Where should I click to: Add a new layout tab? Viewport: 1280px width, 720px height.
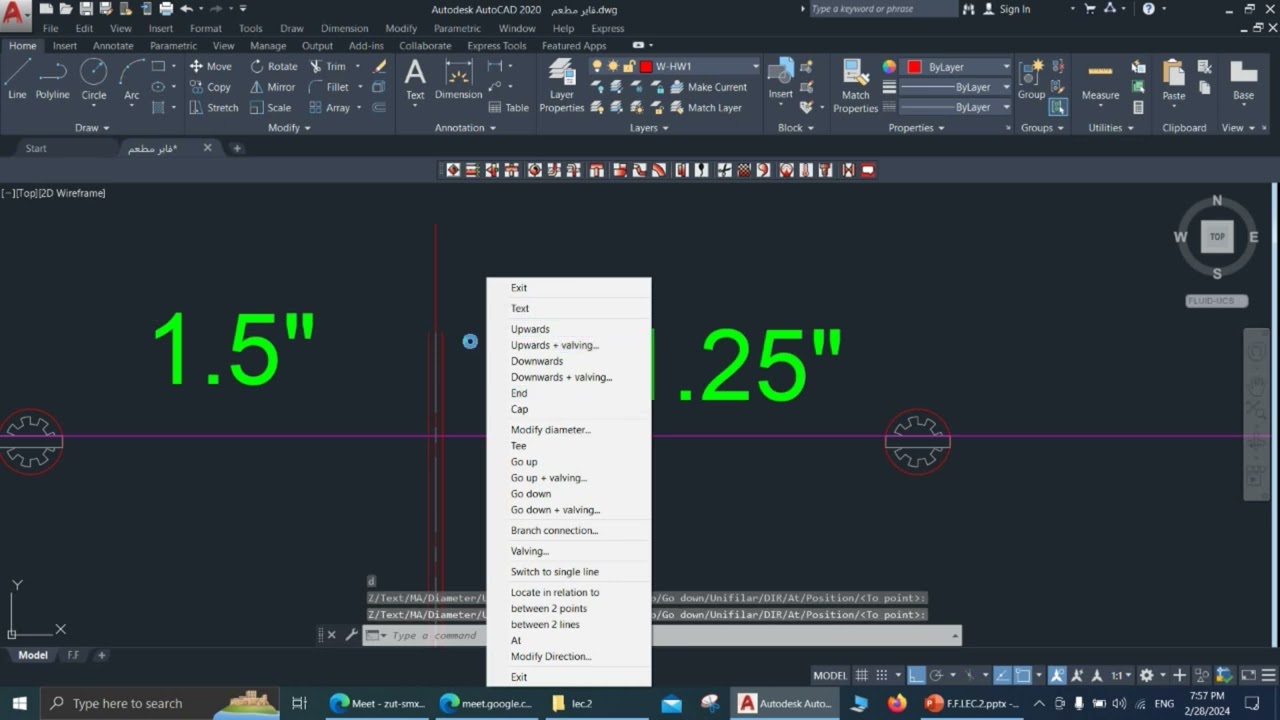pyautogui.click(x=101, y=655)
